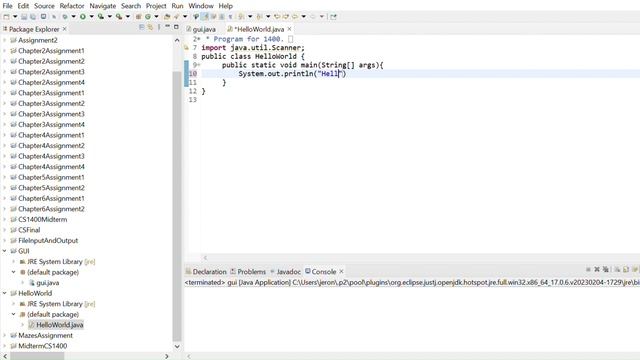Click the Last Edit Location icon

(277, 17)
